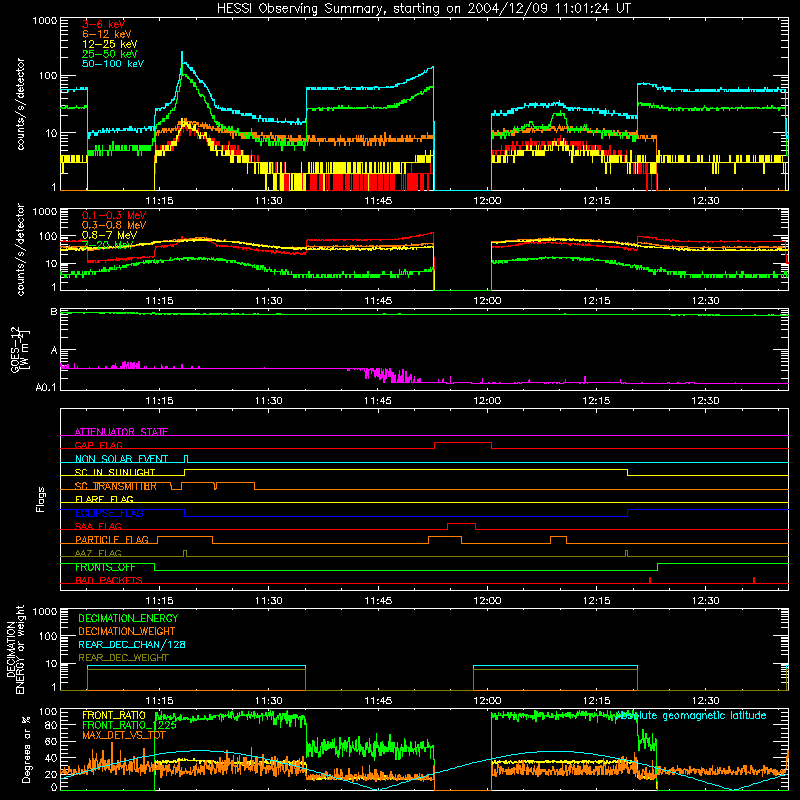Image resolution: width=800 pixels, height=800 pixels.
Task: Click the Absolute geomagnetic latitude label
Action: click(691, 715)
